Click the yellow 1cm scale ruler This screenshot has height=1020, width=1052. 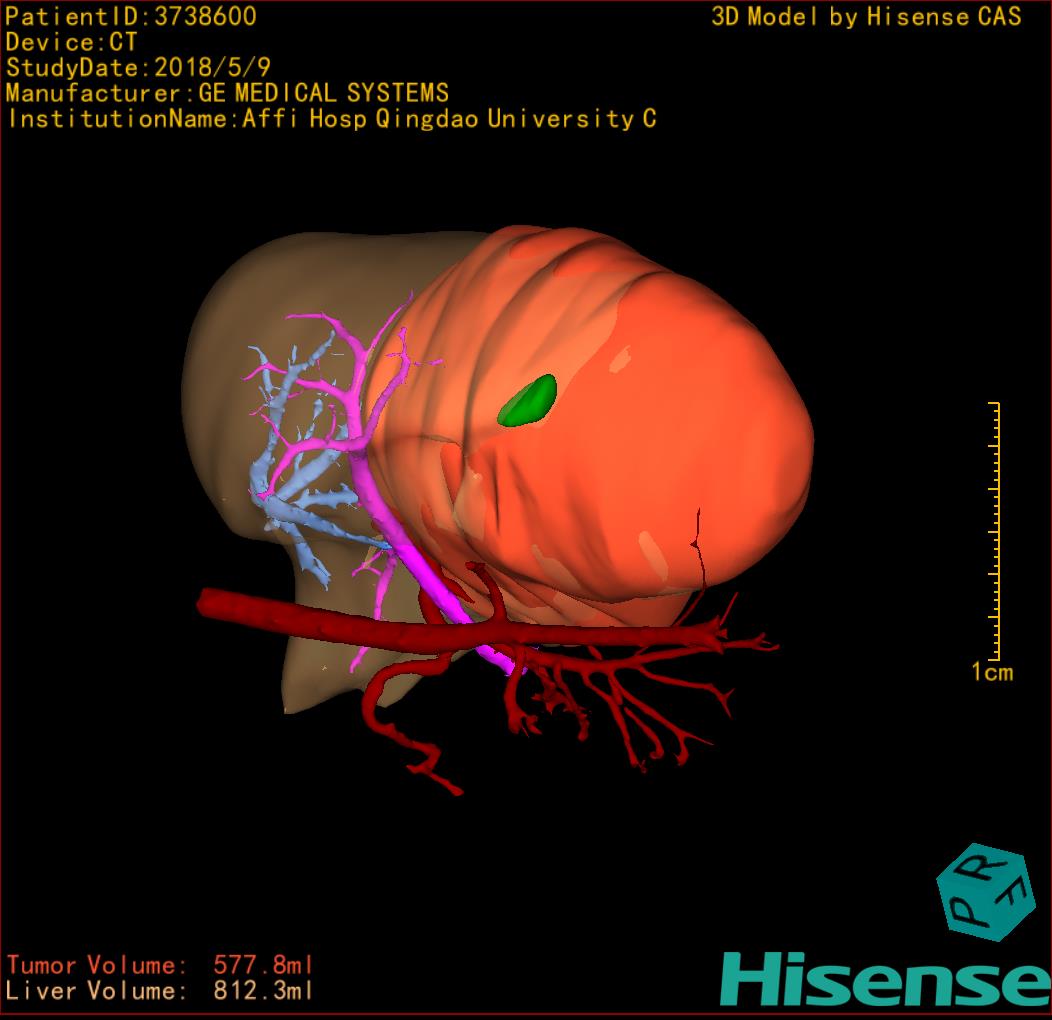(x=994, y=531)
